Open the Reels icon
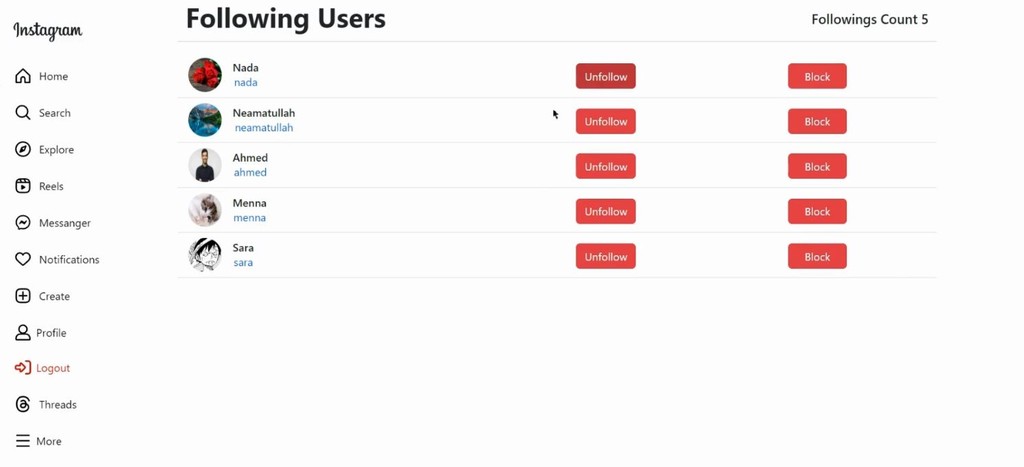Viewport: 1024px width, 467px height. pos(23,186)
